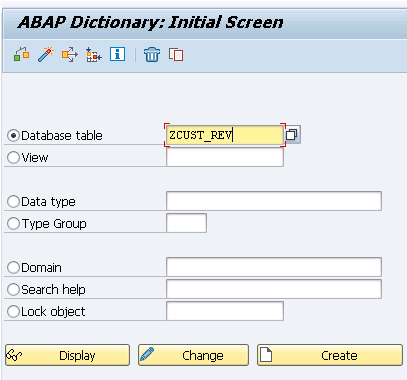The image size is (407, 380).
Task: Click the Data type input field
Action: coord(274,201)
